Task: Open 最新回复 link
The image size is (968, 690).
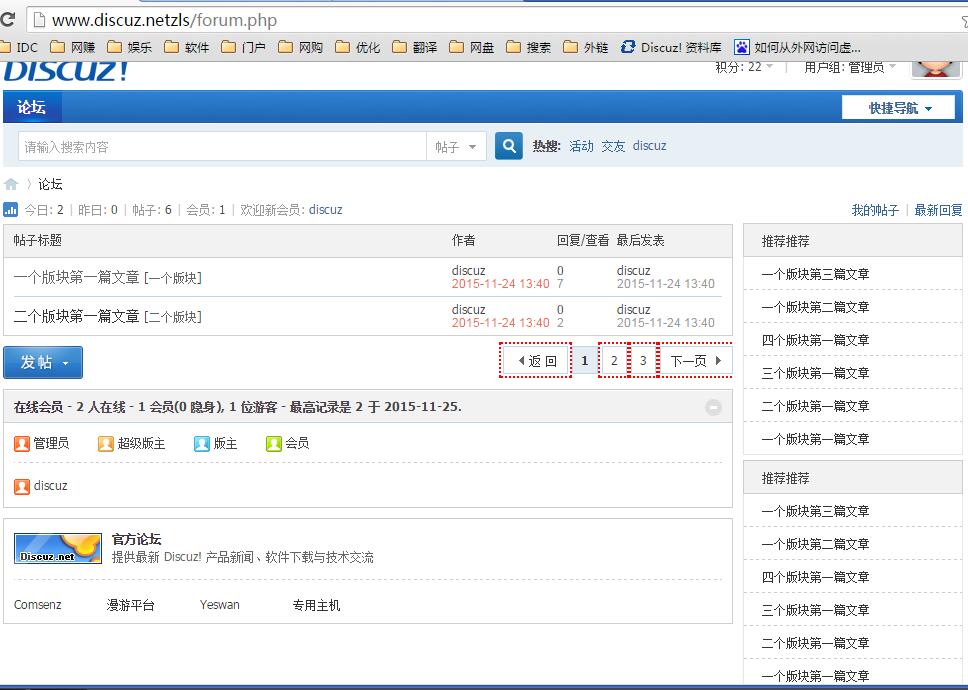Action: [938, 210]
